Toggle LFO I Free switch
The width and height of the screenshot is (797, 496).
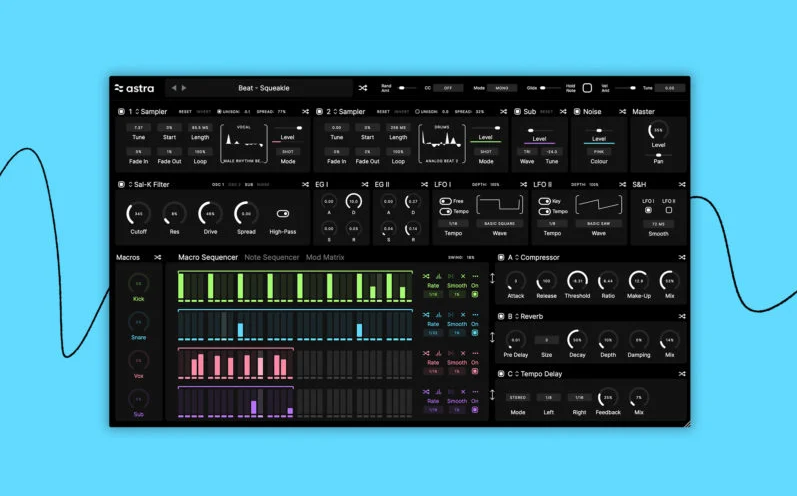click(446, 201)
